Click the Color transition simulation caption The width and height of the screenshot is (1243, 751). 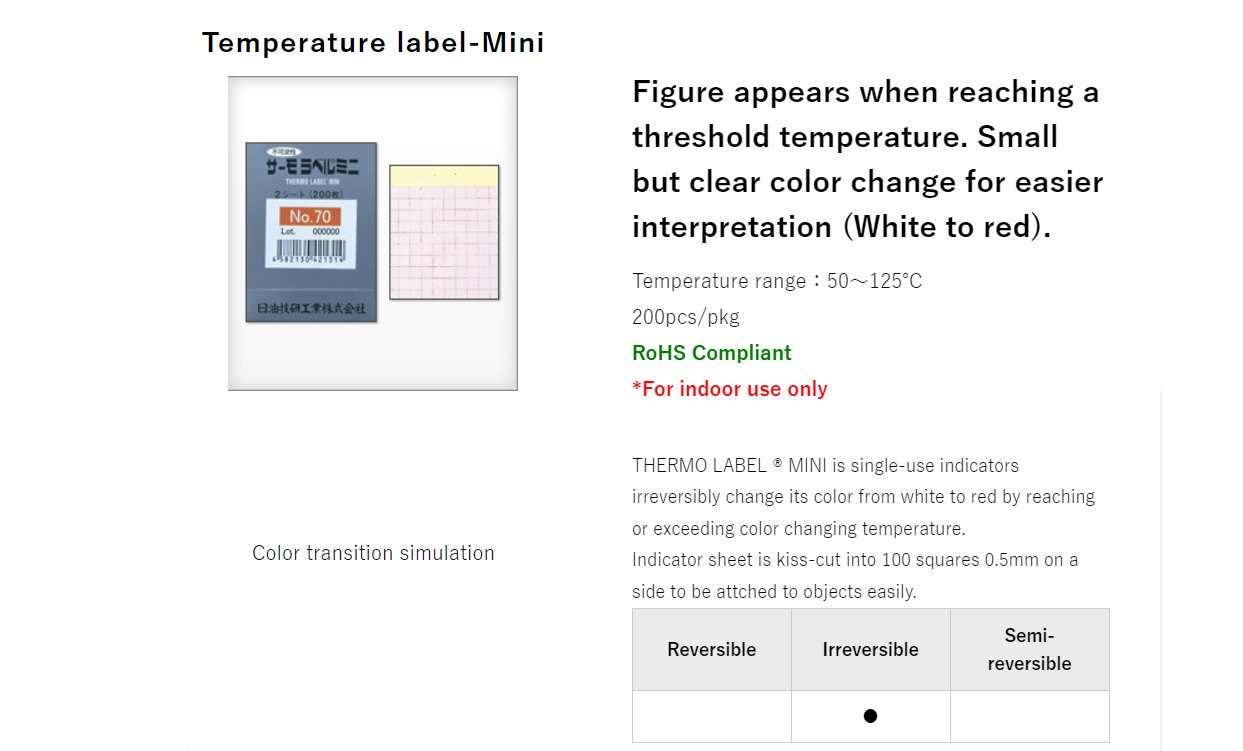coord(373,553)
